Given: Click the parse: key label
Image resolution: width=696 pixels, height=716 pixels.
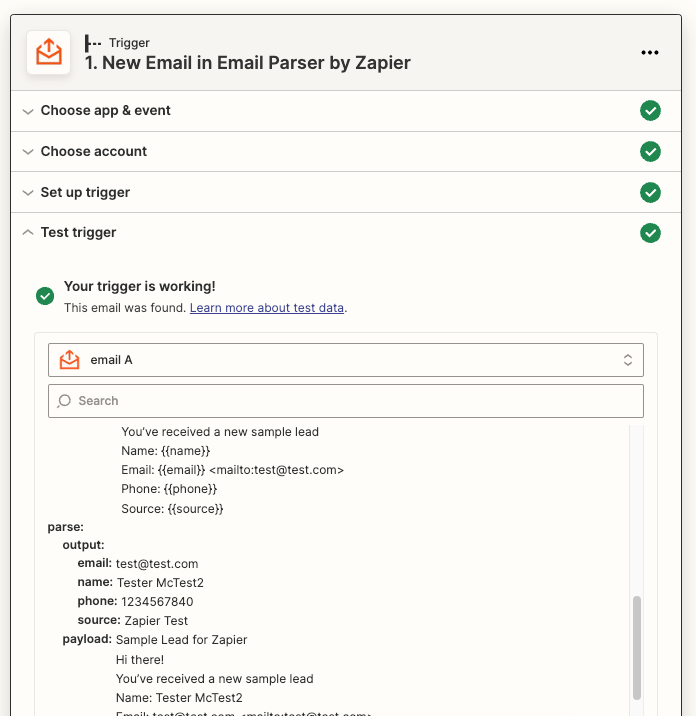Looking at the screenshot, I should click(66, 527).
